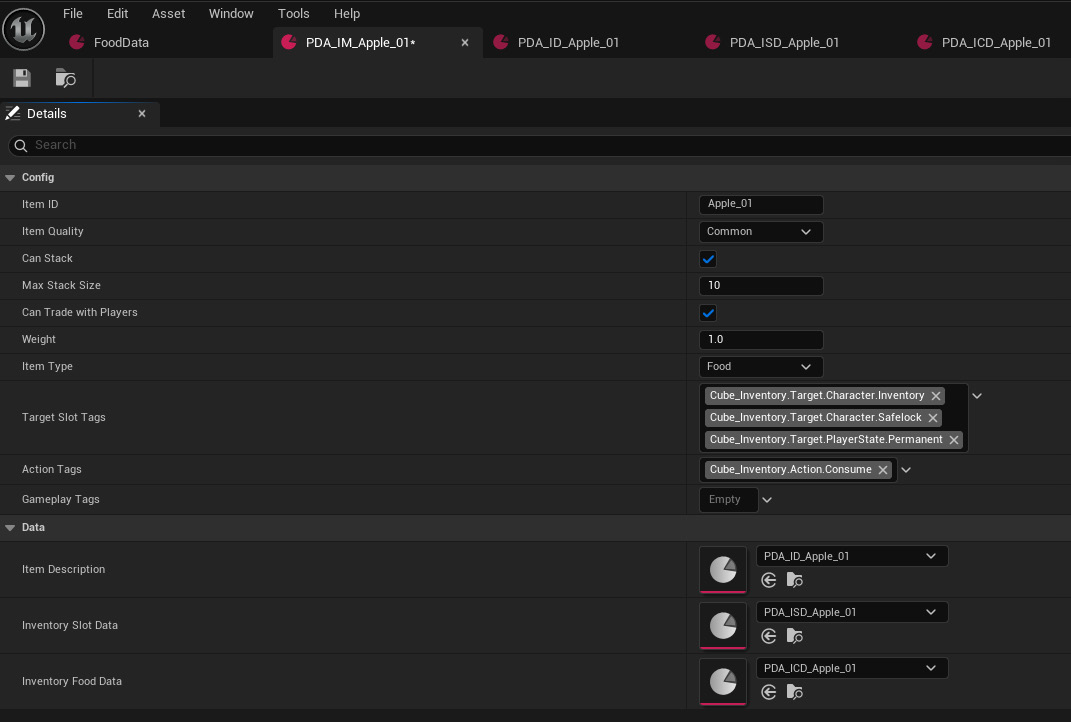
Task: Toggle the Can Stack checkbox
Action: (708, 259)
